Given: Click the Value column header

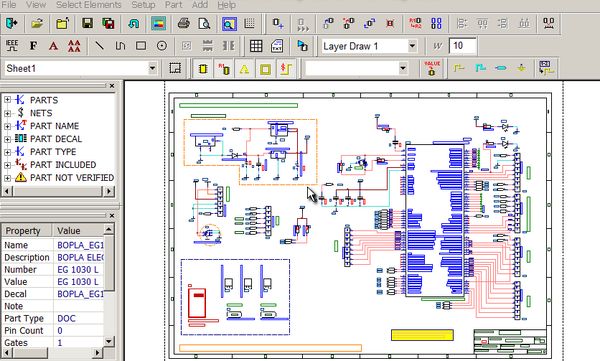Looking at the screenshot, I should pyautogui.click(x=78, y=230).
